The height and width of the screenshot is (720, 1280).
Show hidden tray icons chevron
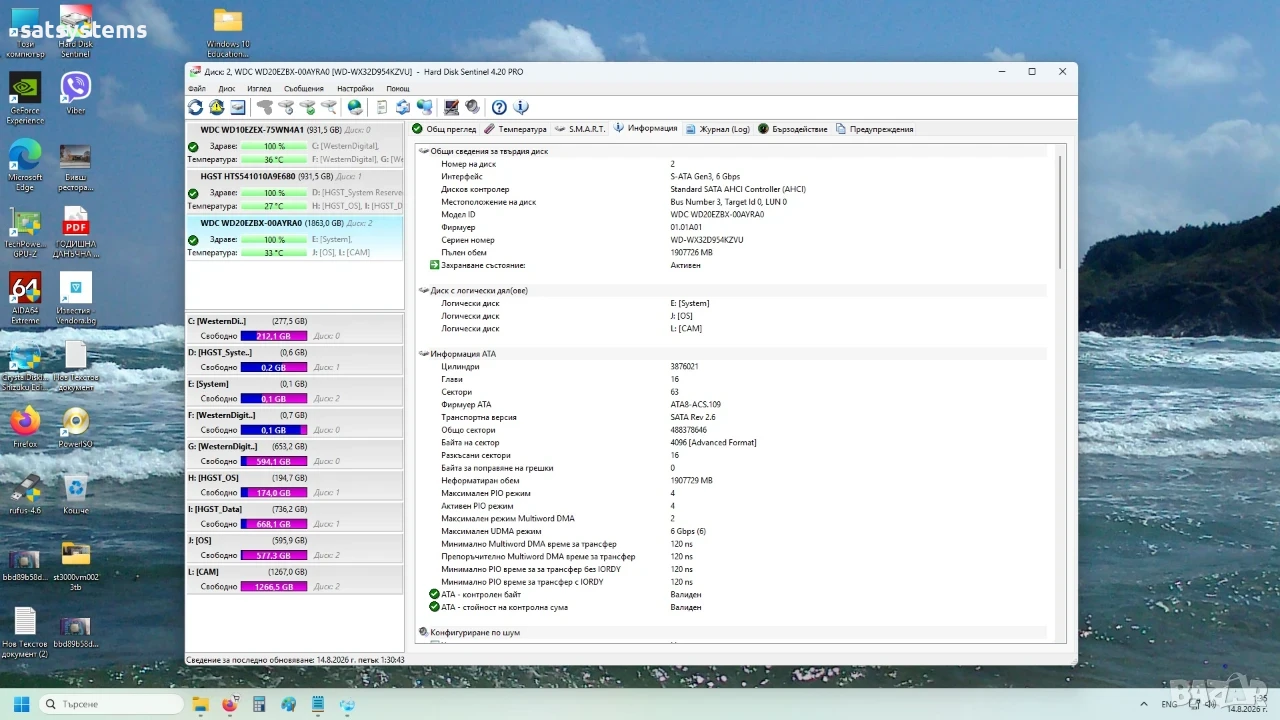click(1143, 704)
